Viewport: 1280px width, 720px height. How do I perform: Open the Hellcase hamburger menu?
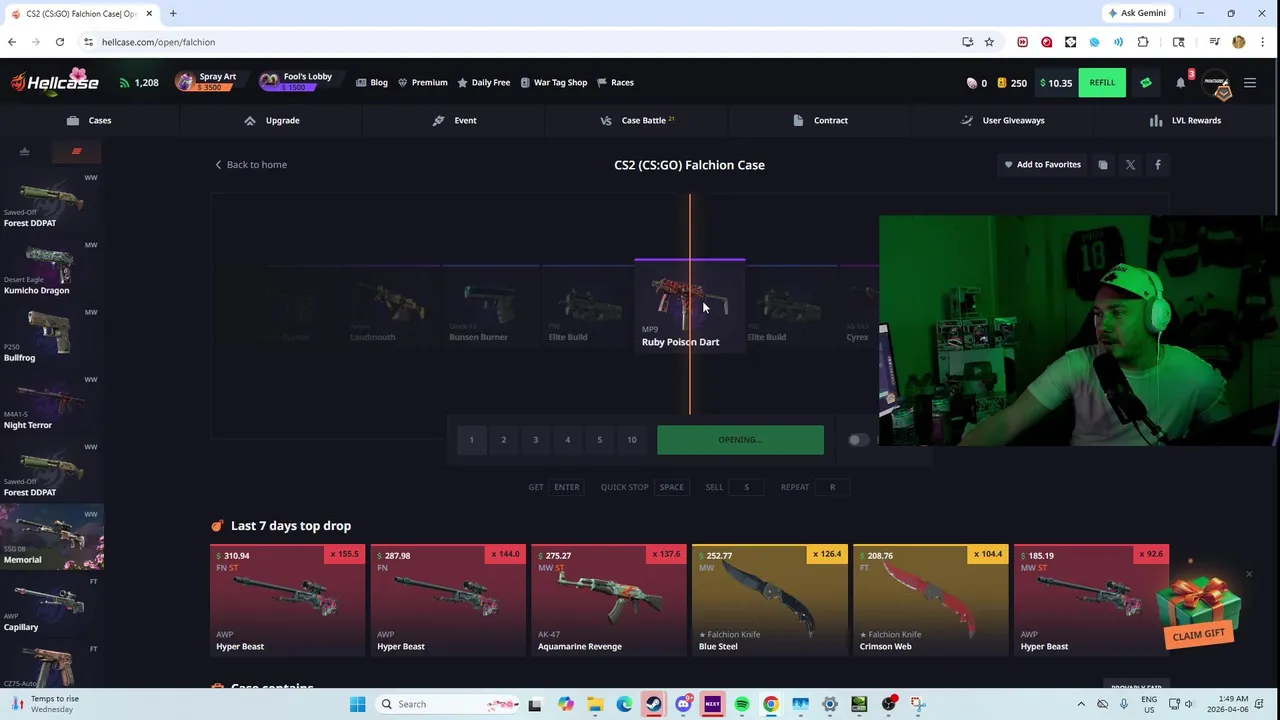pos(1250,83)
